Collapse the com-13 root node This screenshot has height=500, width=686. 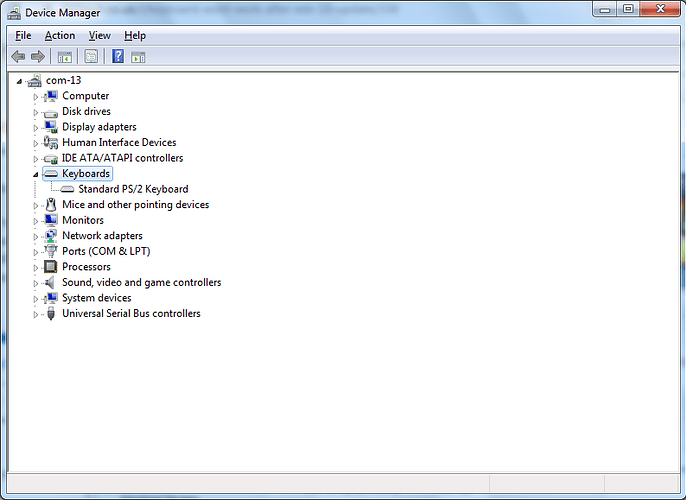[19, 81]
